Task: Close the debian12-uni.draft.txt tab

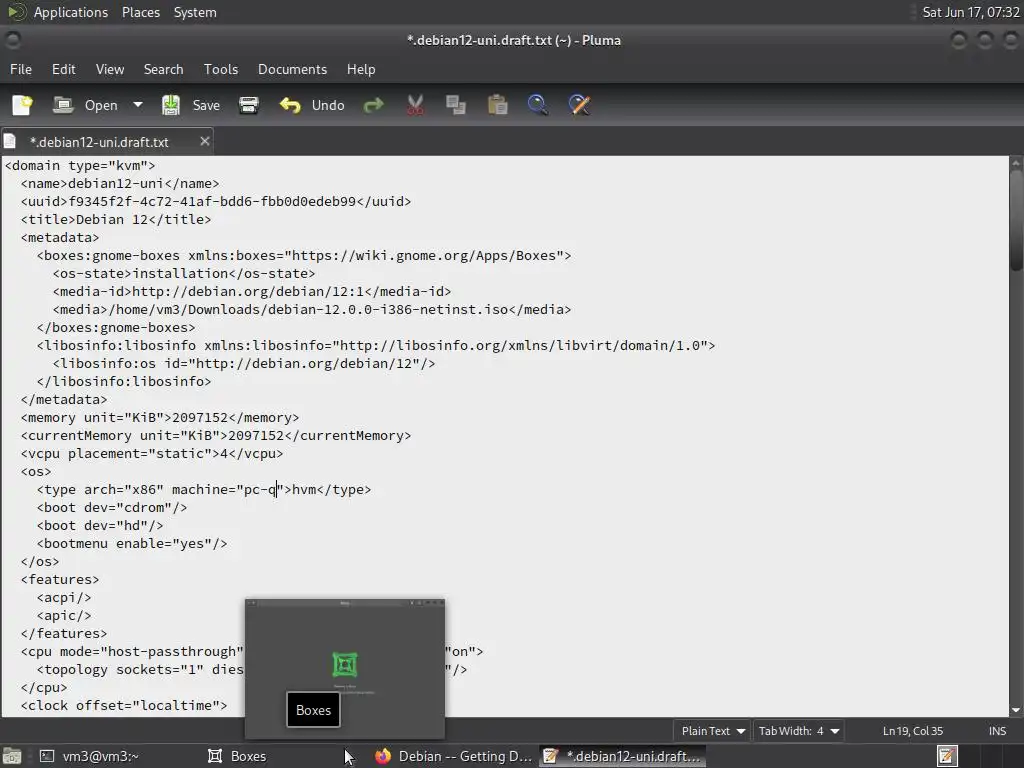Action: (204, 141)
